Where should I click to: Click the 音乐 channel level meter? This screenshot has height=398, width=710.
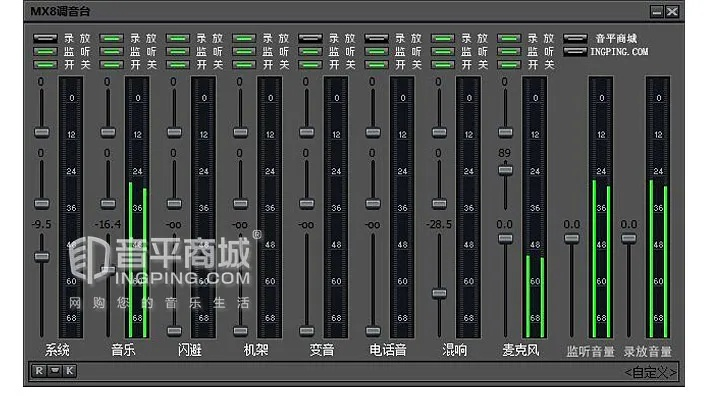click(137, 207)
